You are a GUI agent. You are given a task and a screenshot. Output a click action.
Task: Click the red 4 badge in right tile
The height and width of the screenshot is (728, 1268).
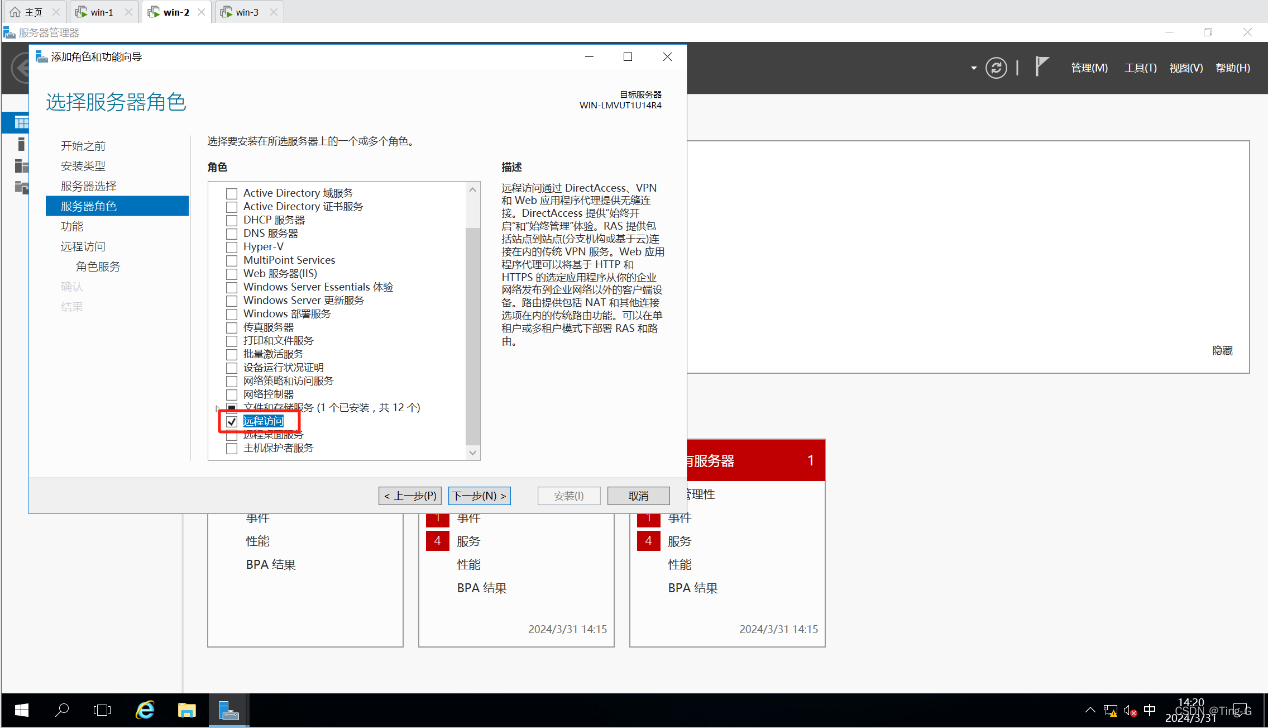tap(649, 541)
